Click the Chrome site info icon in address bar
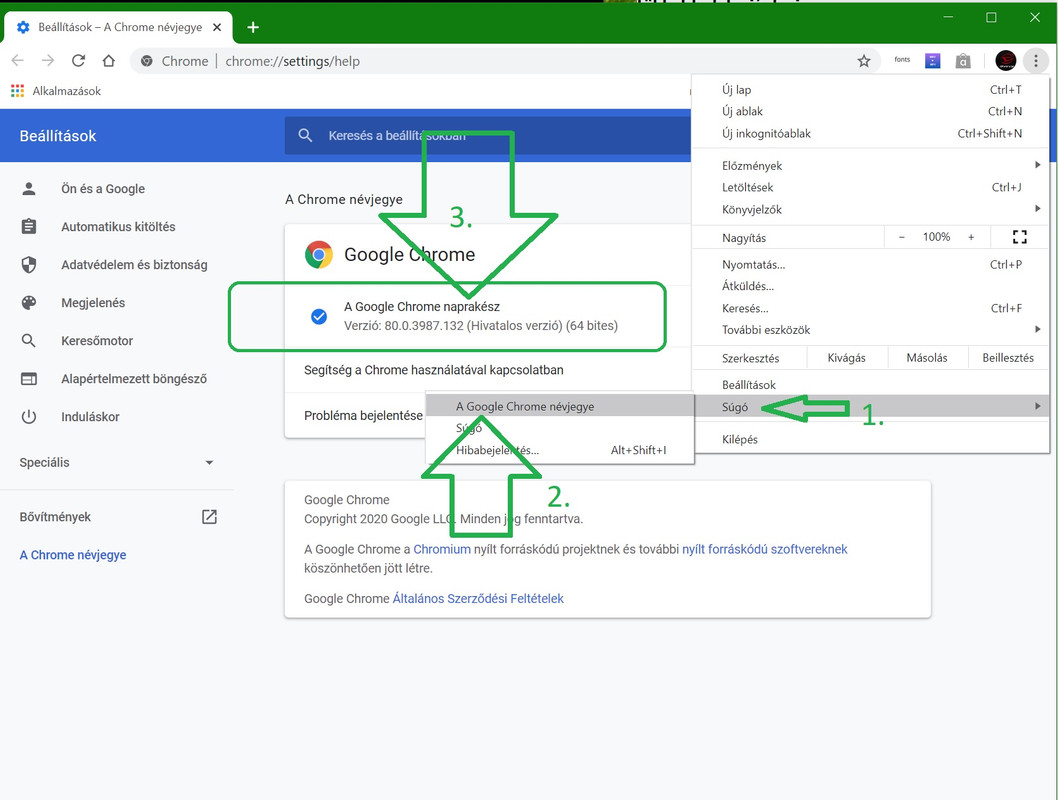 click(146, 61)
